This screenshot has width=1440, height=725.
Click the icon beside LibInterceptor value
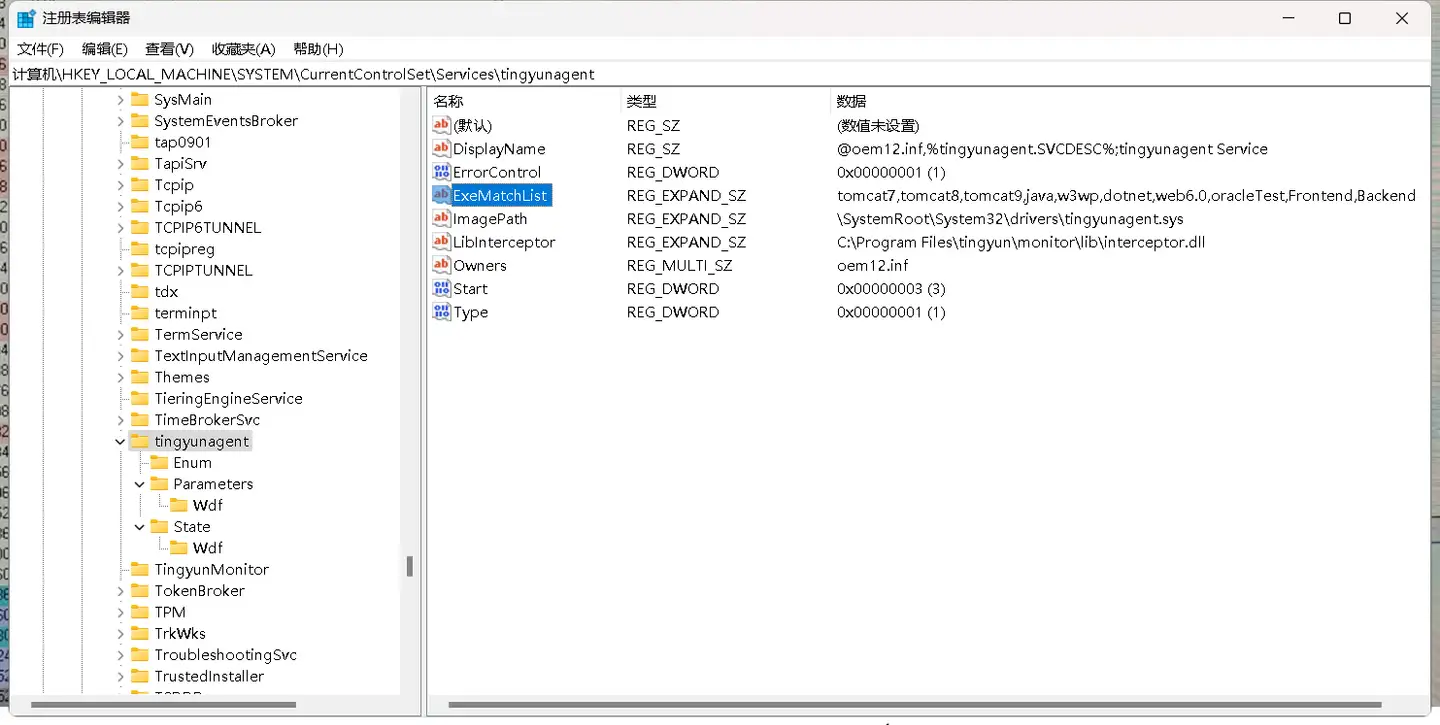point(441,242)
